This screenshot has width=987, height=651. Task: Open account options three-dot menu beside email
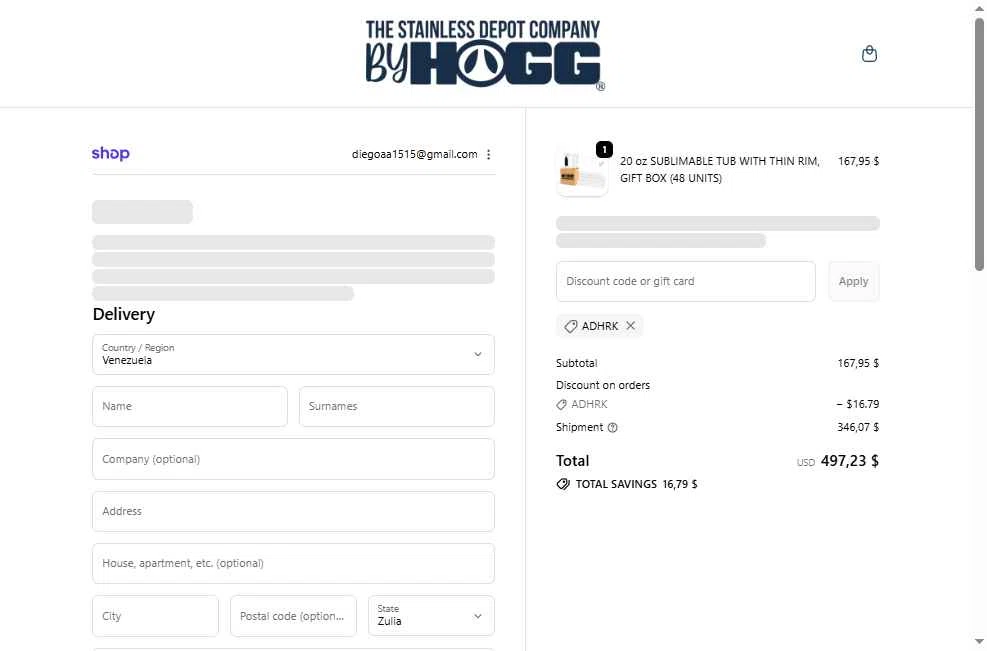(488, 154)
